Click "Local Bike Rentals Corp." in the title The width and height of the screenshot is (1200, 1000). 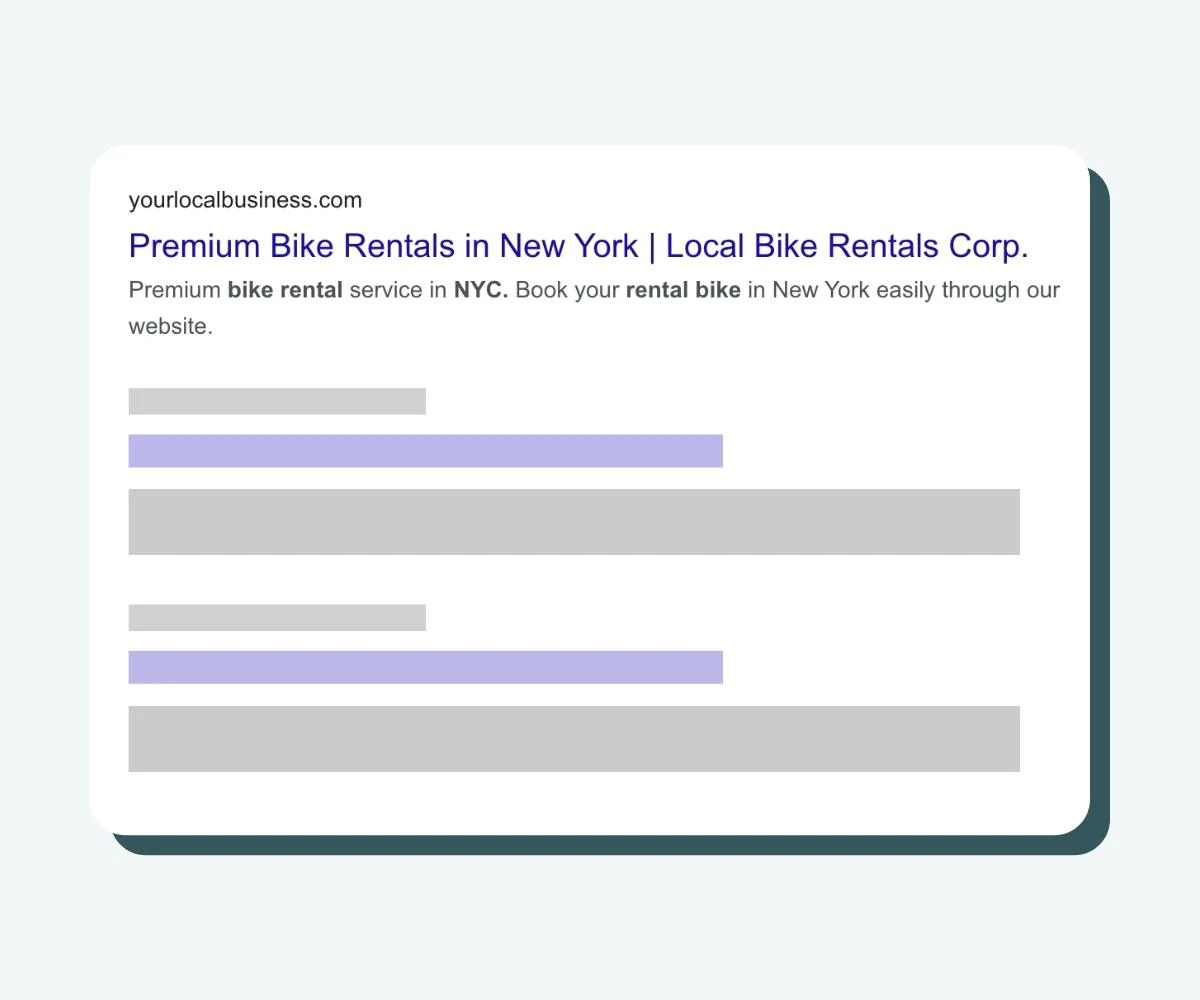pyautogui.click(x=847, y=246)
